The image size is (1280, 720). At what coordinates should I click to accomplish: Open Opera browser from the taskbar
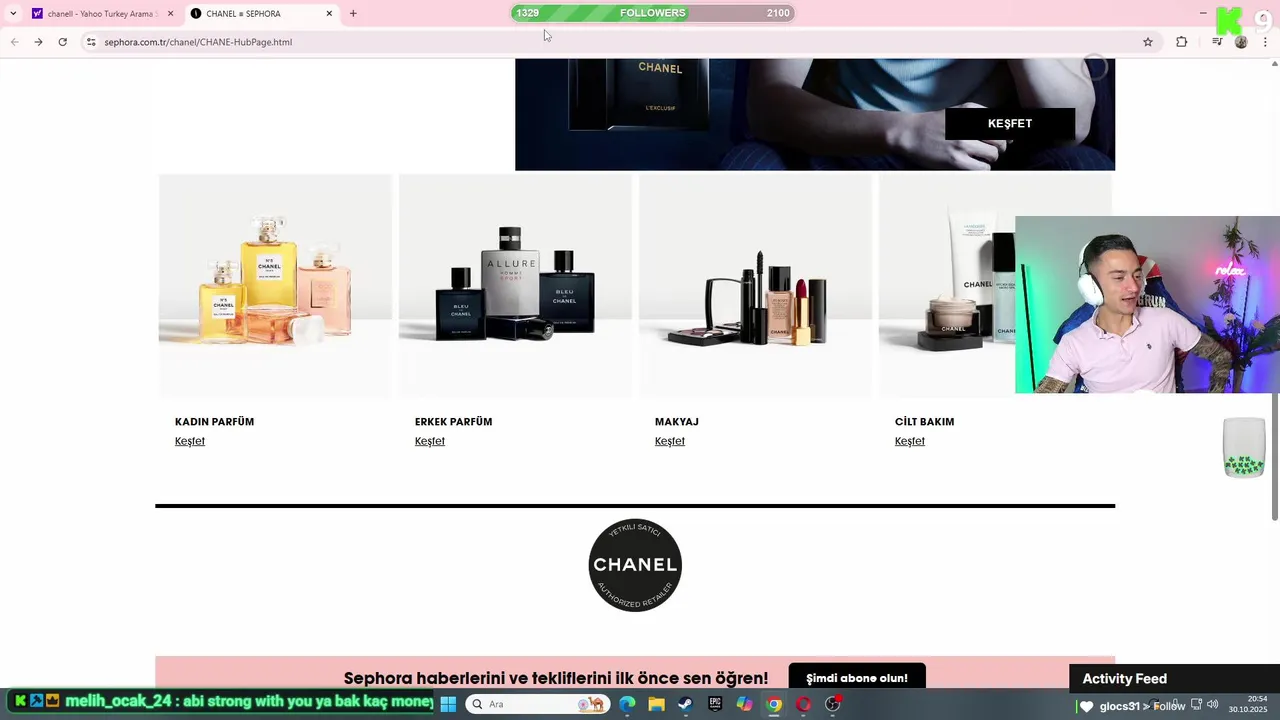tap(803, 704)
